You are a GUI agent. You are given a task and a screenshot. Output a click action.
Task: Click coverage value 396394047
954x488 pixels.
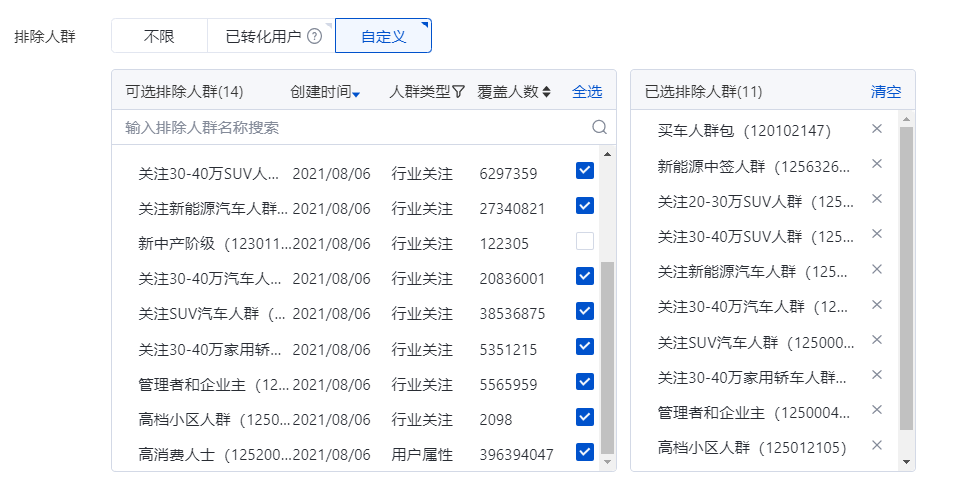[x=517, y=455]
